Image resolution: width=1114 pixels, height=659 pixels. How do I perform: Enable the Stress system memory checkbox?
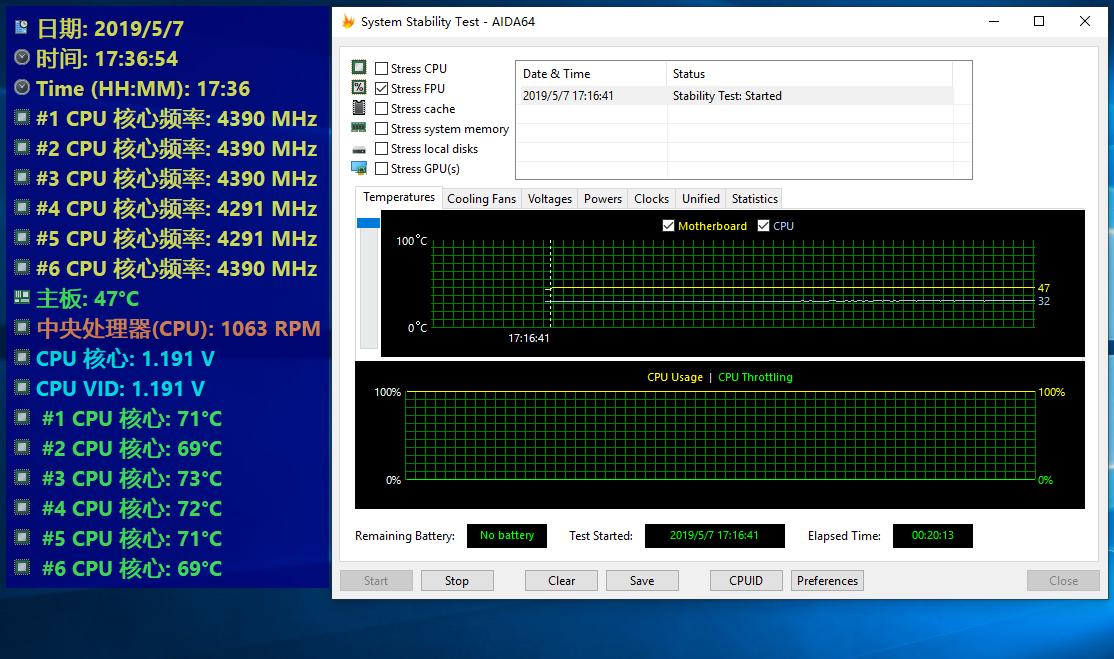[x=382, y=129]
